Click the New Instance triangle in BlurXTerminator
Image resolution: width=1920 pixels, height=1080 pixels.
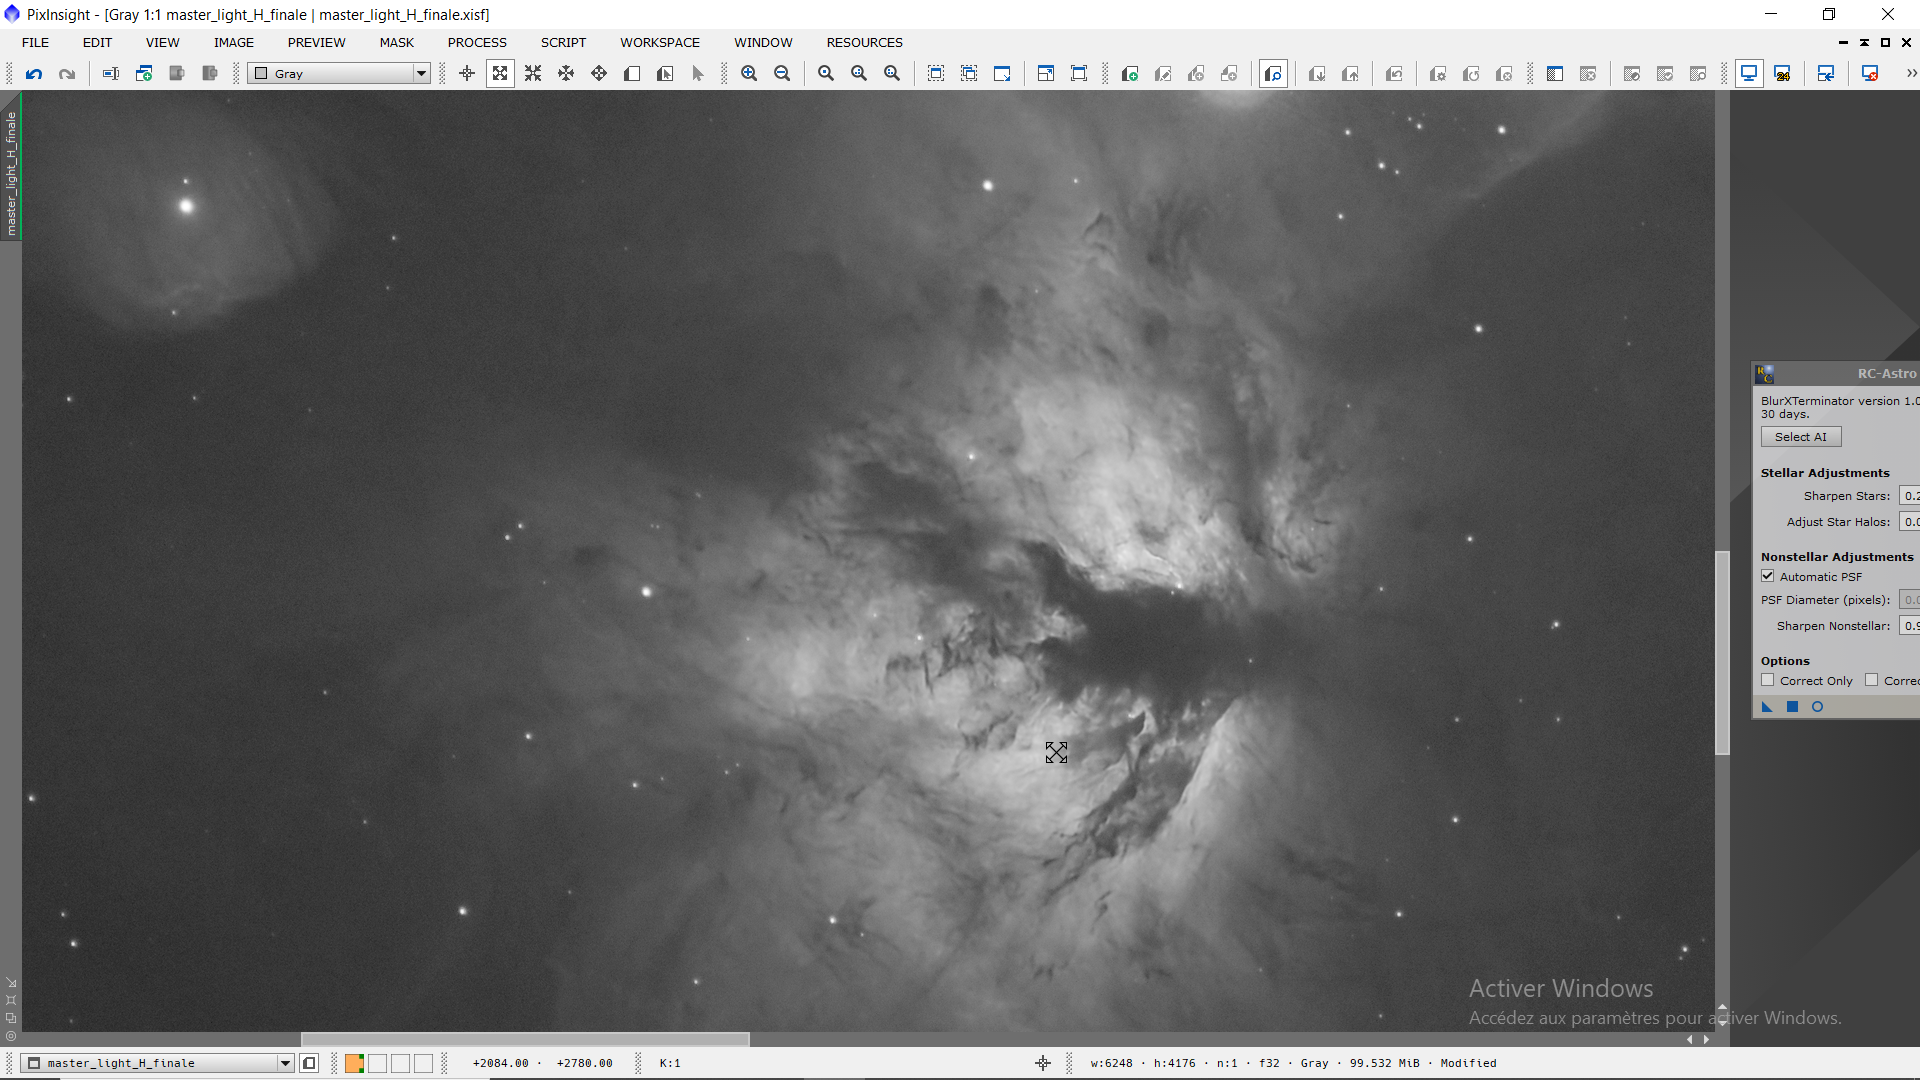pyautogui.click(x=1767, y=707)
